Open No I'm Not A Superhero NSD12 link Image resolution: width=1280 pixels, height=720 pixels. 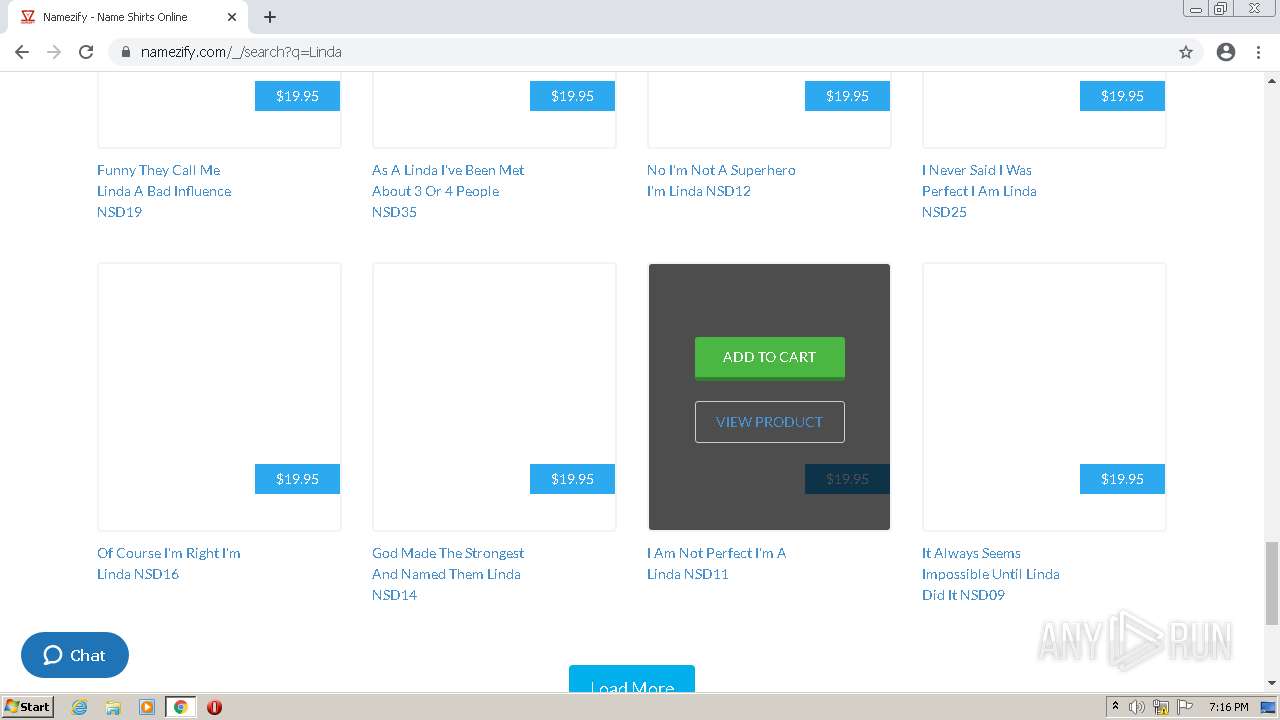721,181
